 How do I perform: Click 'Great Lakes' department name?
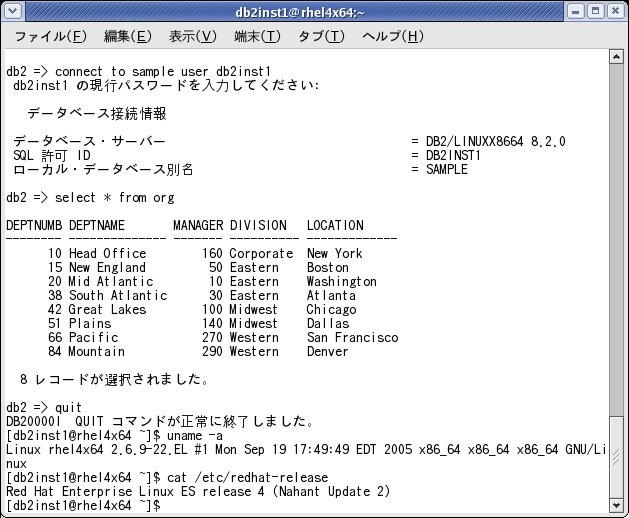(x=108, y=310)
